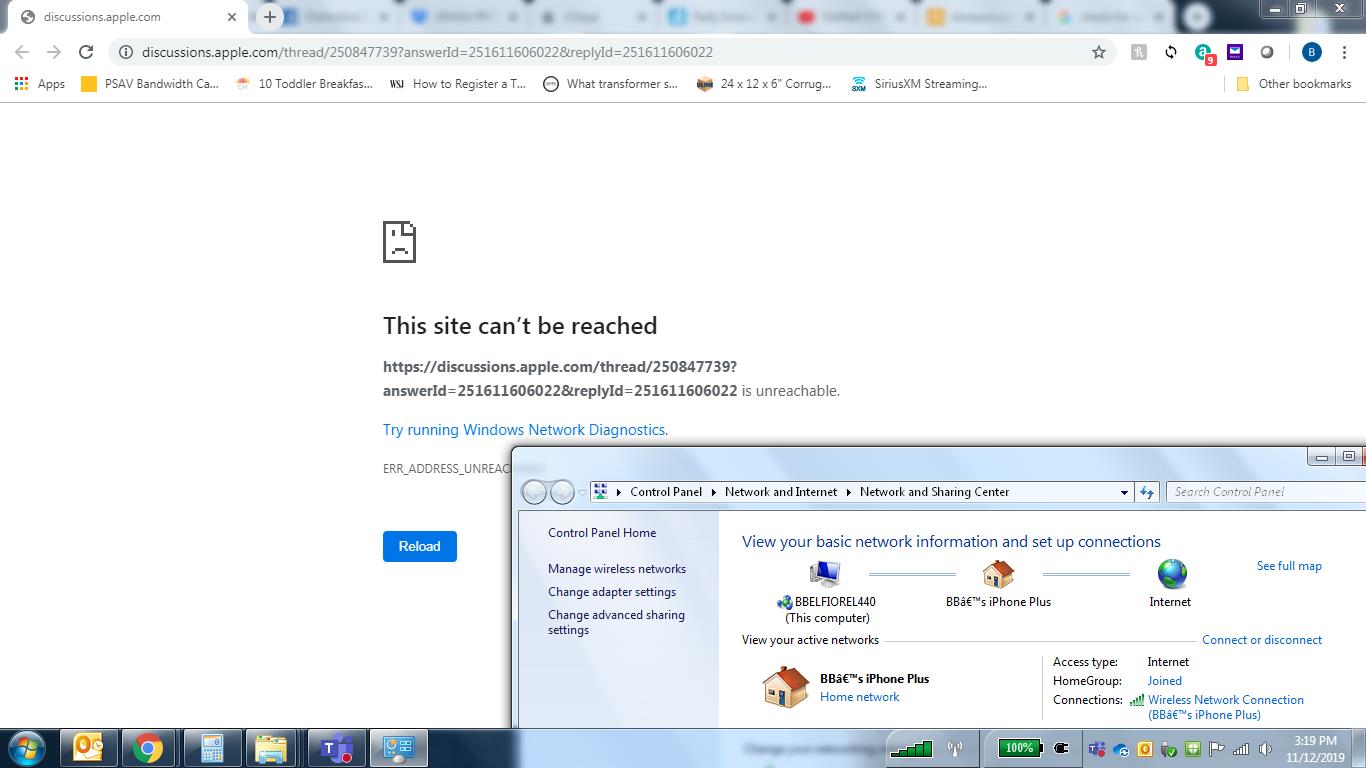
Task: Open 'Manage wireless networks'
Action: pos(617,569)
